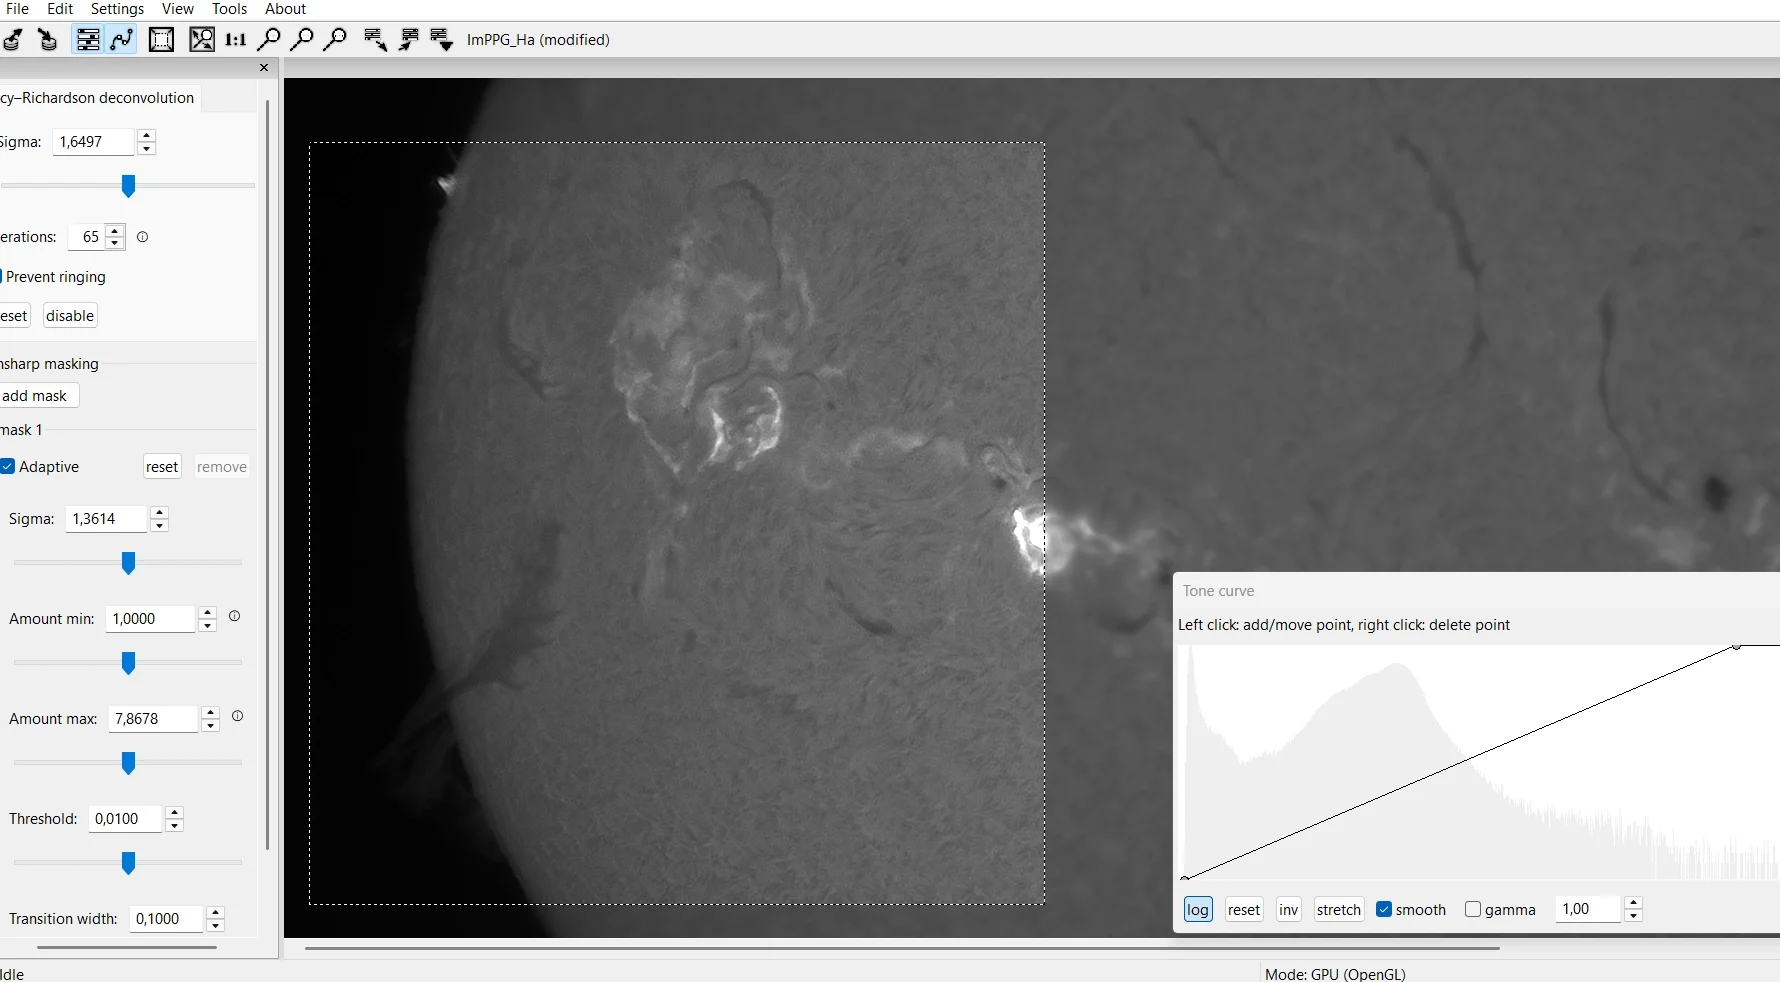Toggle the tone curve editor window
Screen dimensions: 1780x982
tap(122, 40)
